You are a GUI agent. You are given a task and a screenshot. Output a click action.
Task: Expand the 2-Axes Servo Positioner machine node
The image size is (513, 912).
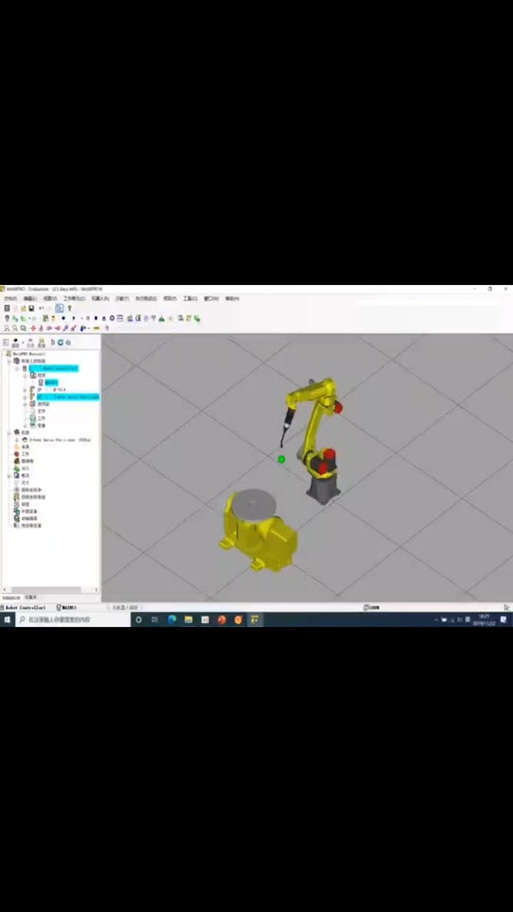(17, 440)
